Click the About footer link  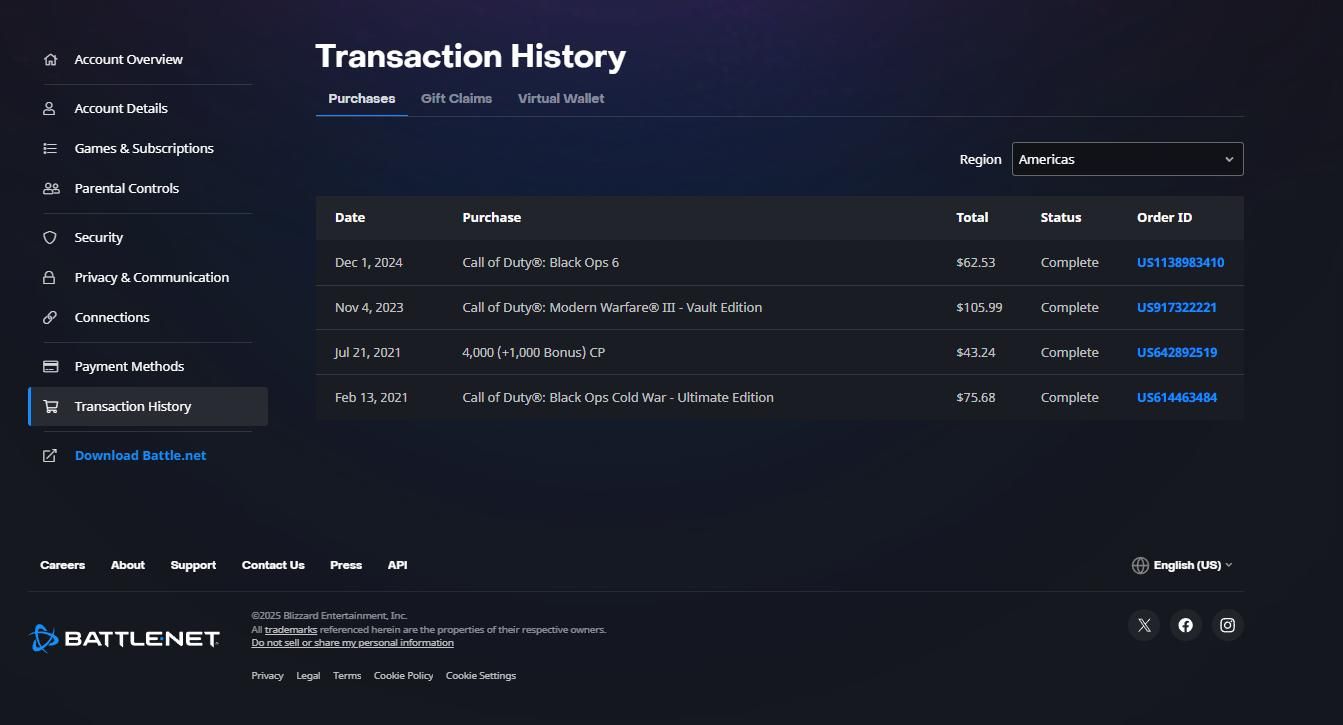[128, 565]
